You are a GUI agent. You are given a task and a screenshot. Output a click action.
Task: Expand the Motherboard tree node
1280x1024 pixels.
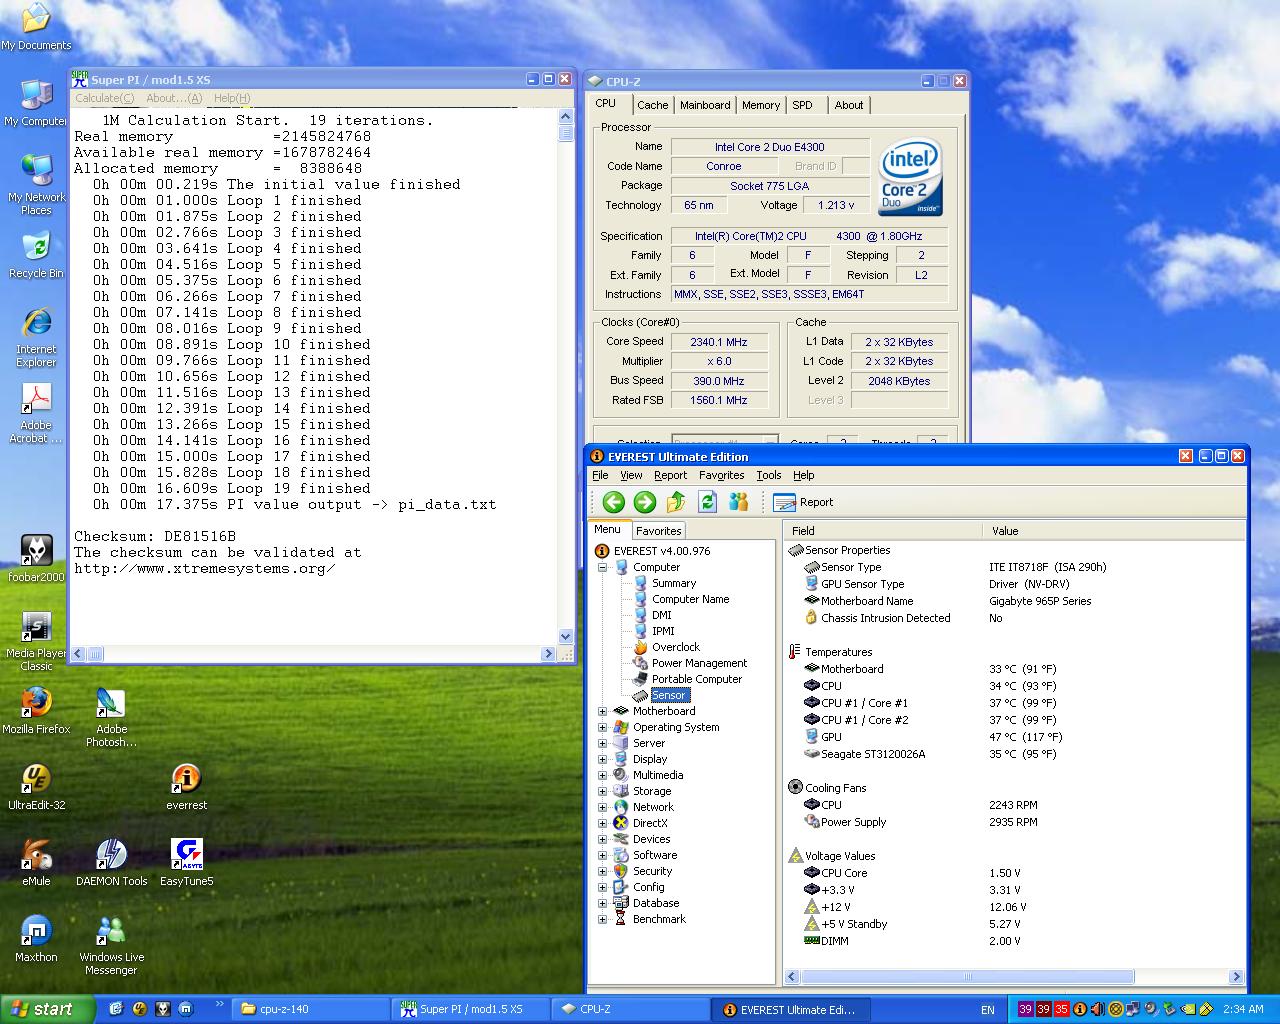603,711
